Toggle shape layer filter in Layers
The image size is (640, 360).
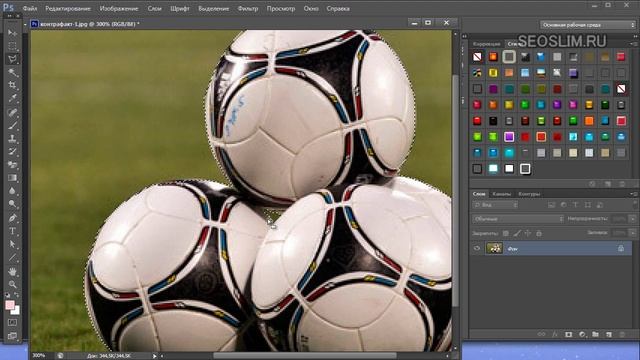(x=588, y=205)
